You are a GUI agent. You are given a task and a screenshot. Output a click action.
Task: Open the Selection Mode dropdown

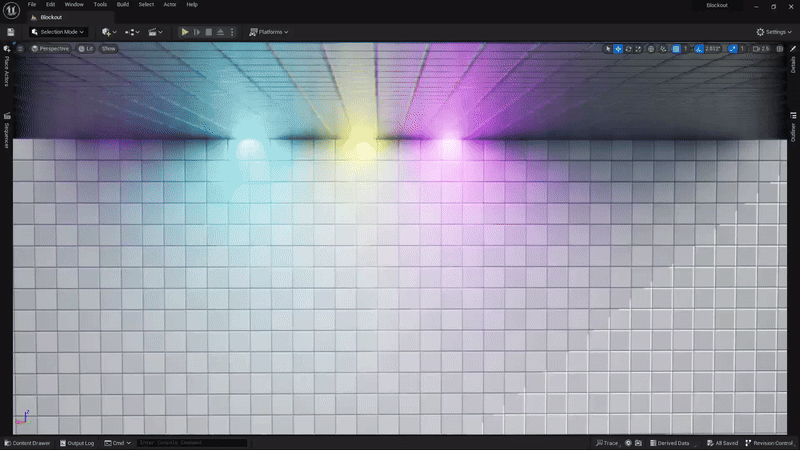coord(61,32)
